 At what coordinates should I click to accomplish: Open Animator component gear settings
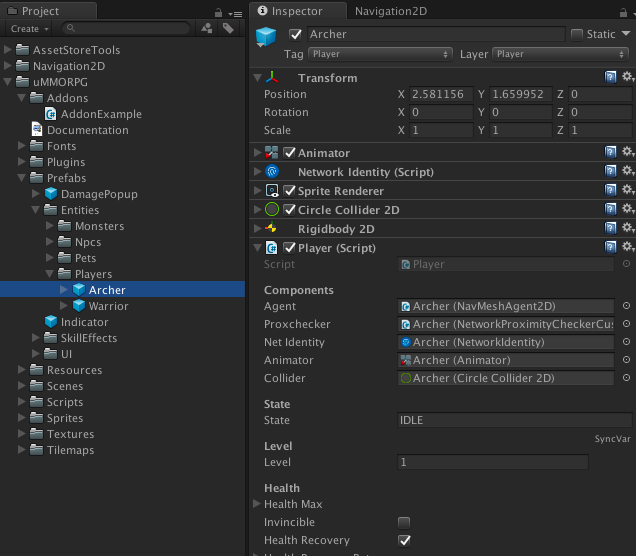point(628,152)
